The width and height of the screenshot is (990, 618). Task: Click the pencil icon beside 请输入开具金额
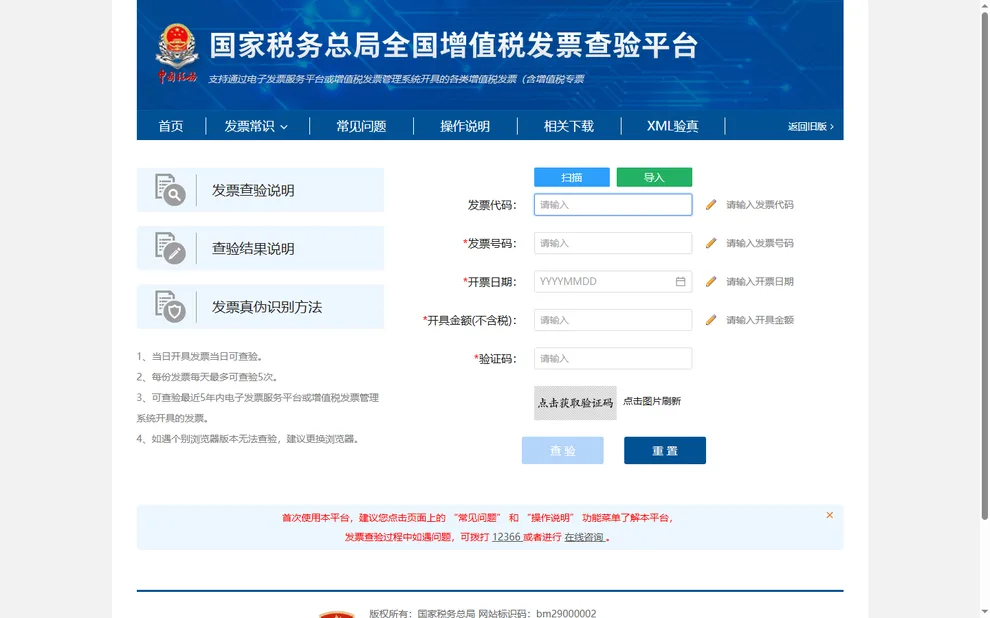tap(711, 320)
